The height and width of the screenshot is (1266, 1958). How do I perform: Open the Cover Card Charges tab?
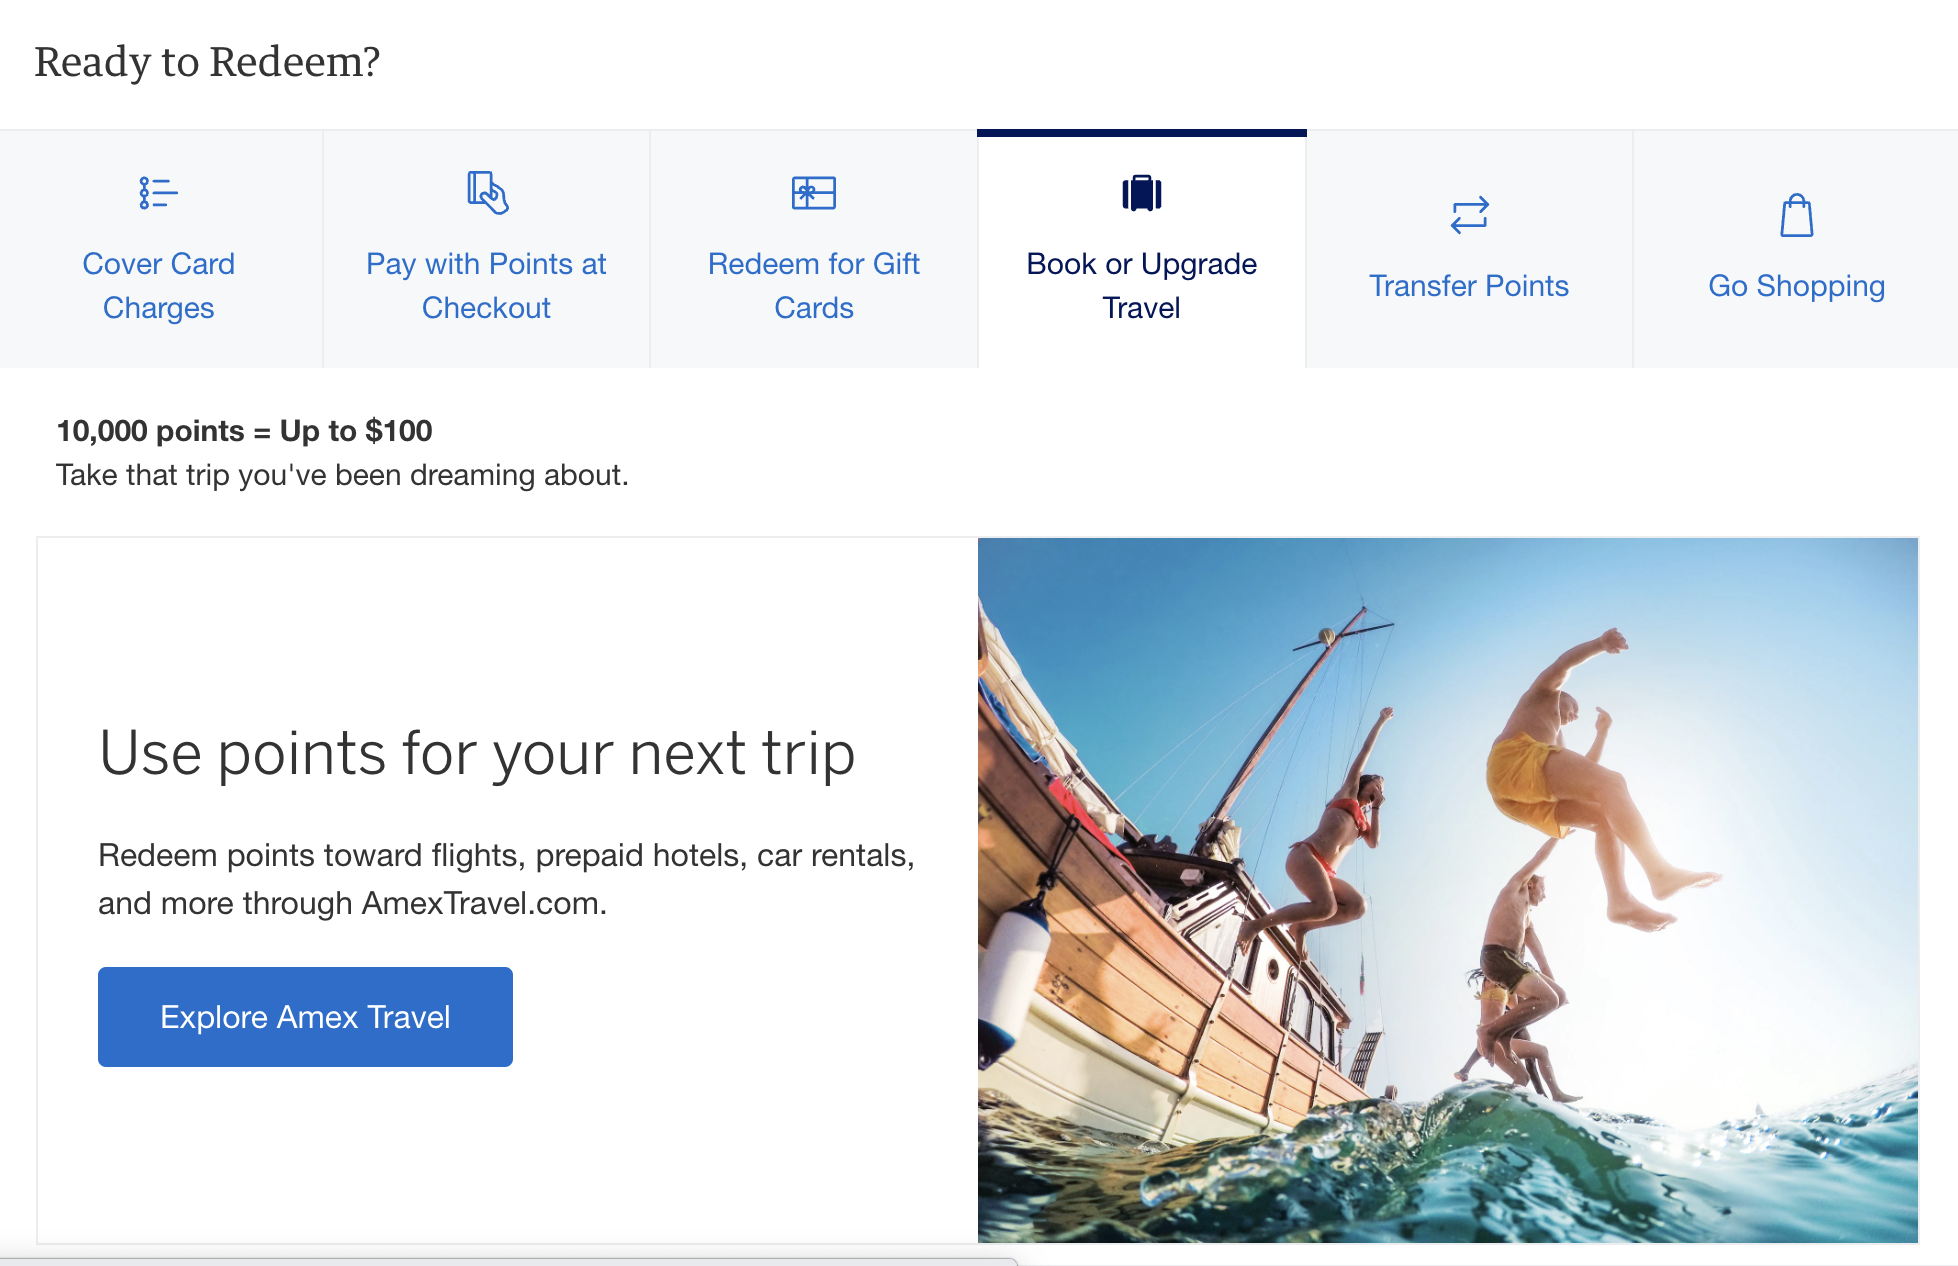tap(160, 249)
